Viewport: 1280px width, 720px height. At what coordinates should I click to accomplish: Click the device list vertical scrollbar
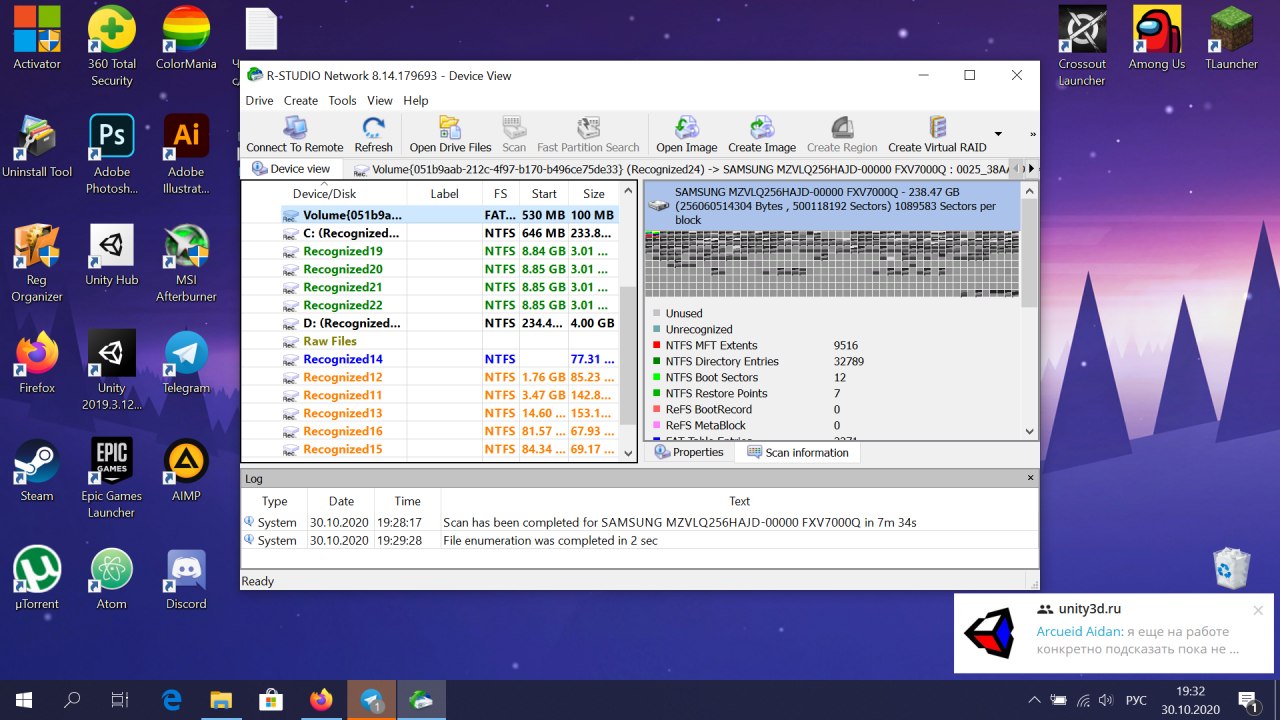coord(628,320)
